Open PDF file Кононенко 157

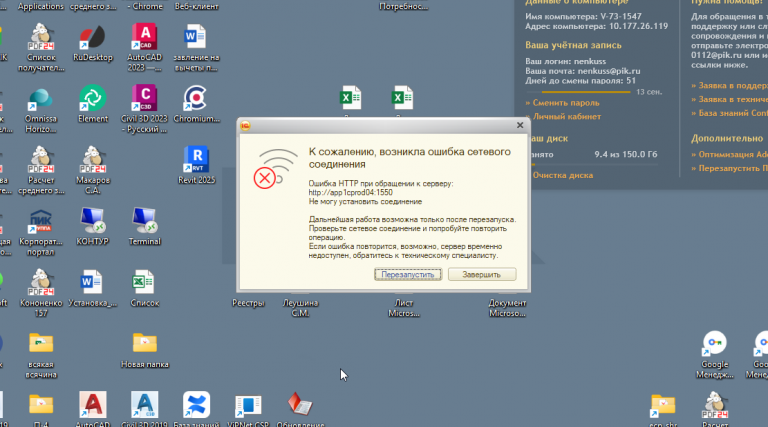click(x=41, y=294)
